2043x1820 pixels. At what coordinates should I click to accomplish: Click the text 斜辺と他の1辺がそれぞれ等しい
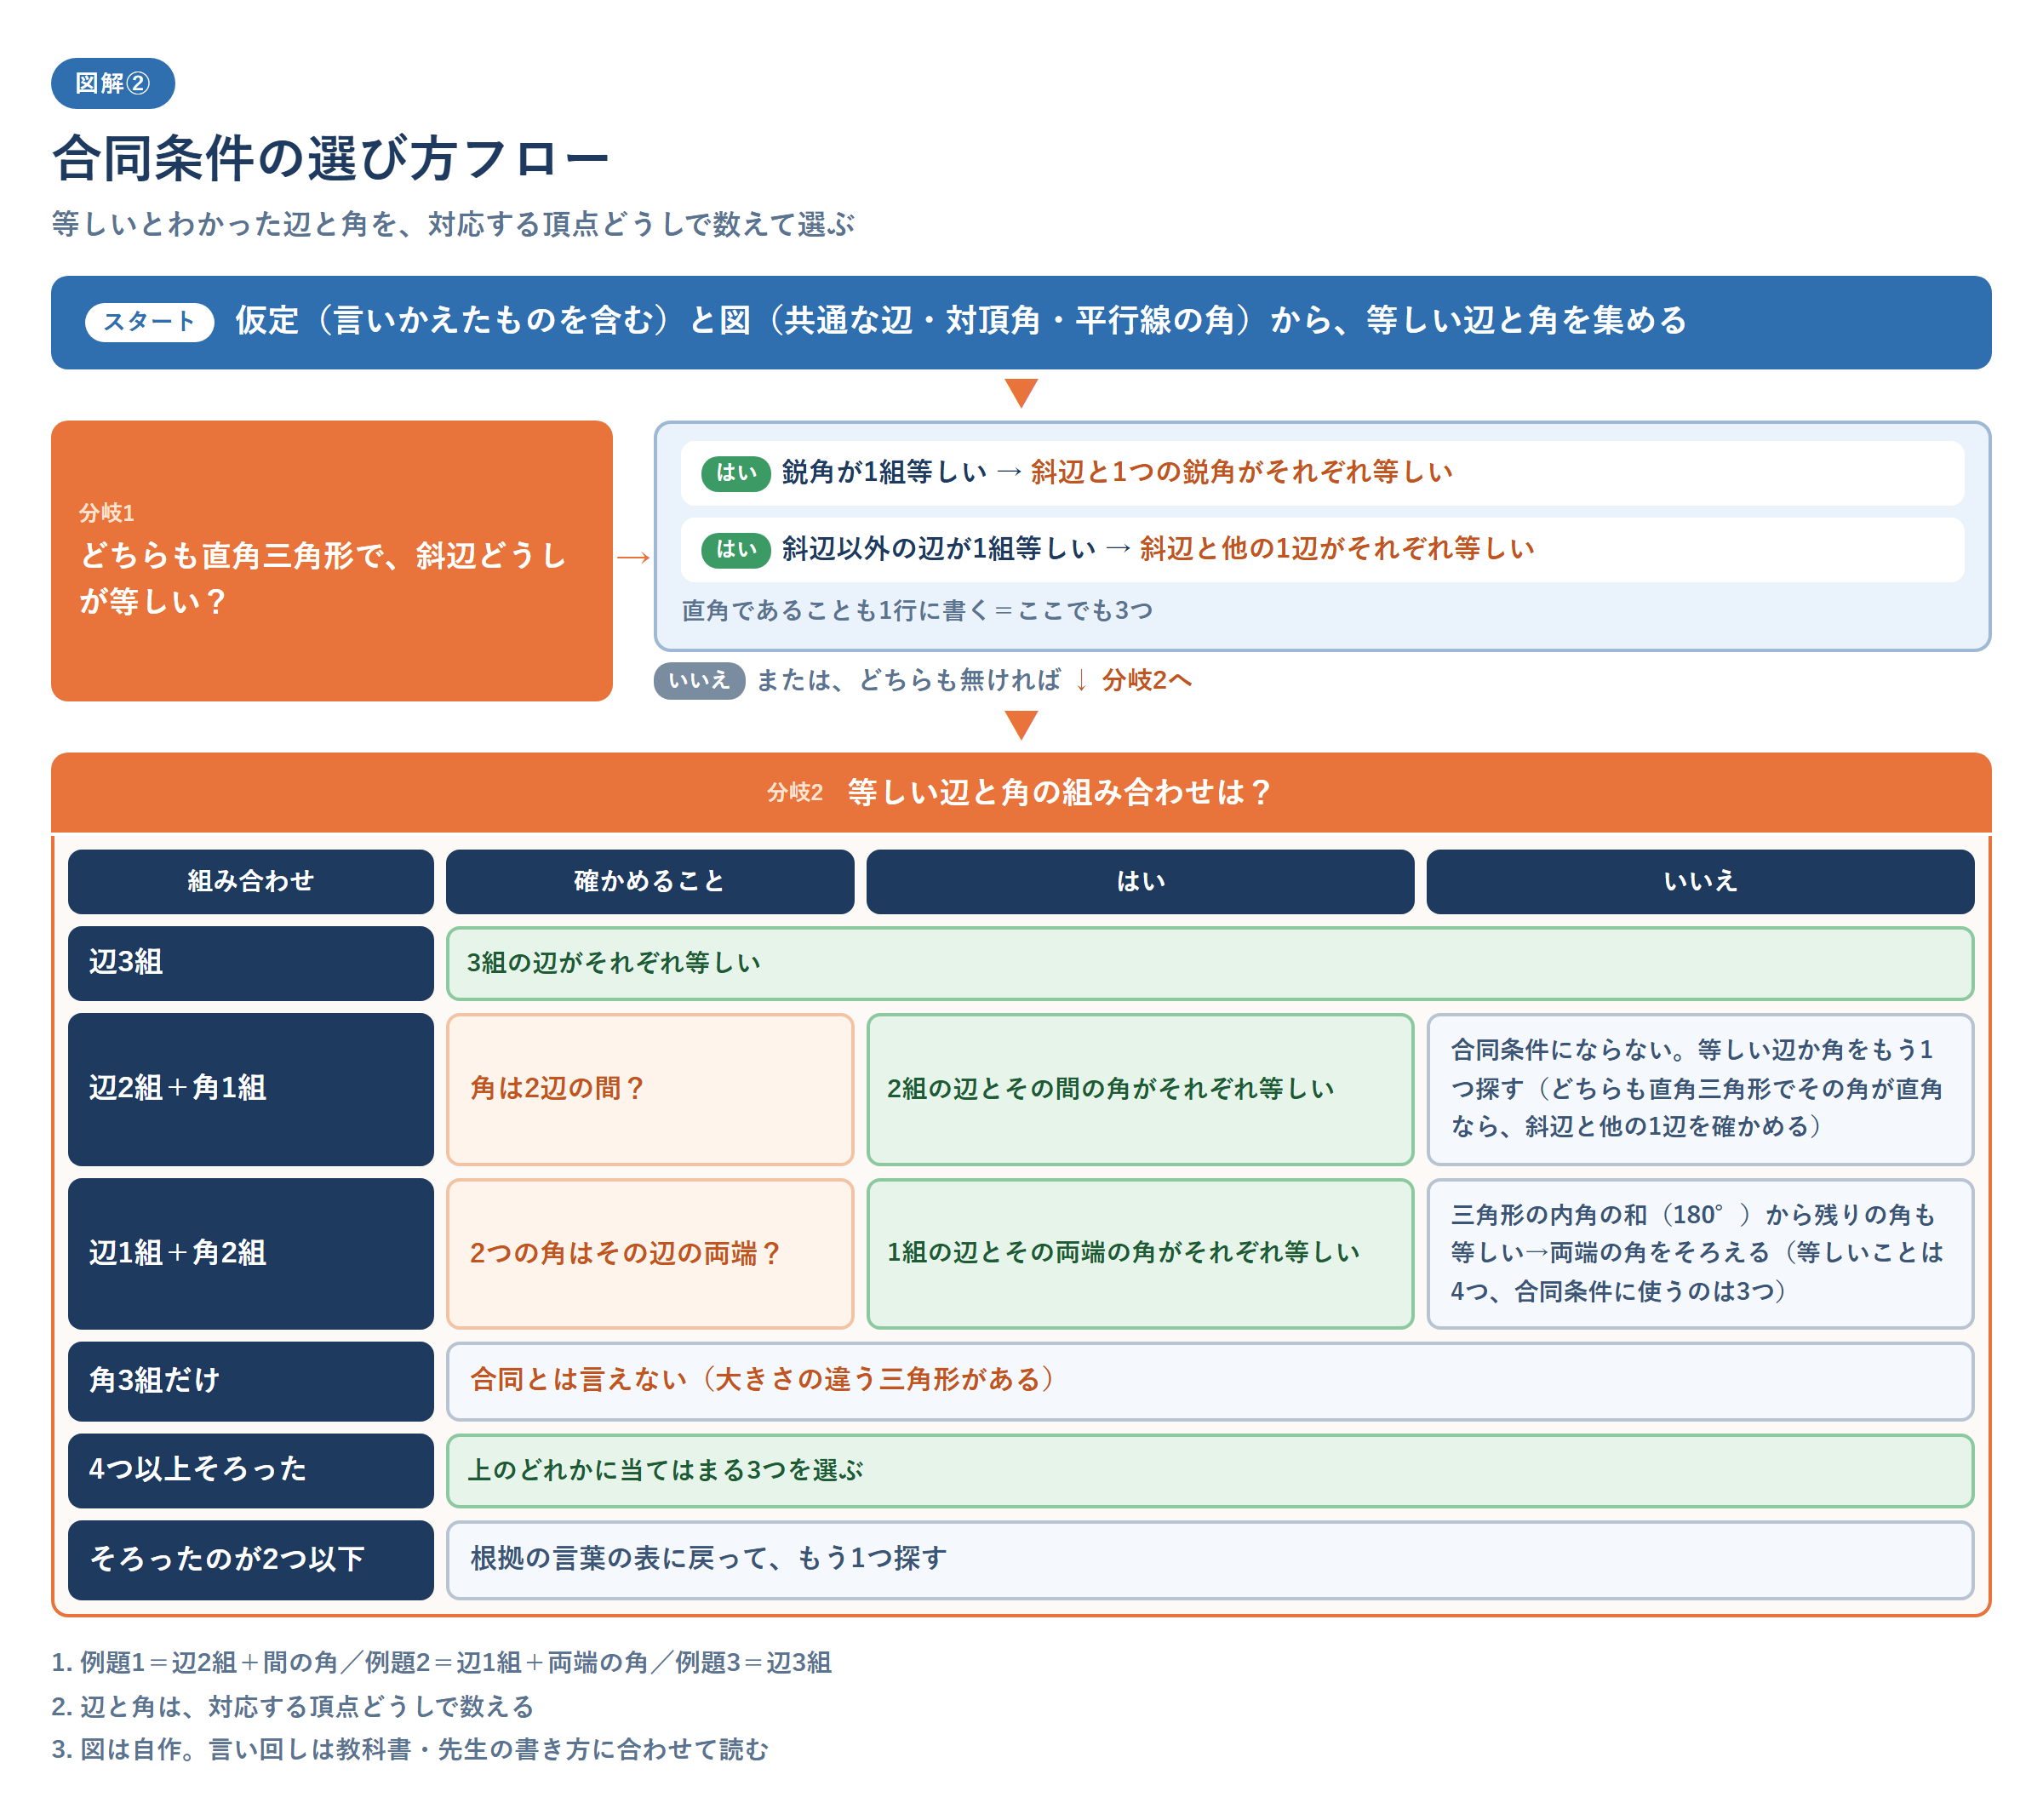(x=1336, y=549)
